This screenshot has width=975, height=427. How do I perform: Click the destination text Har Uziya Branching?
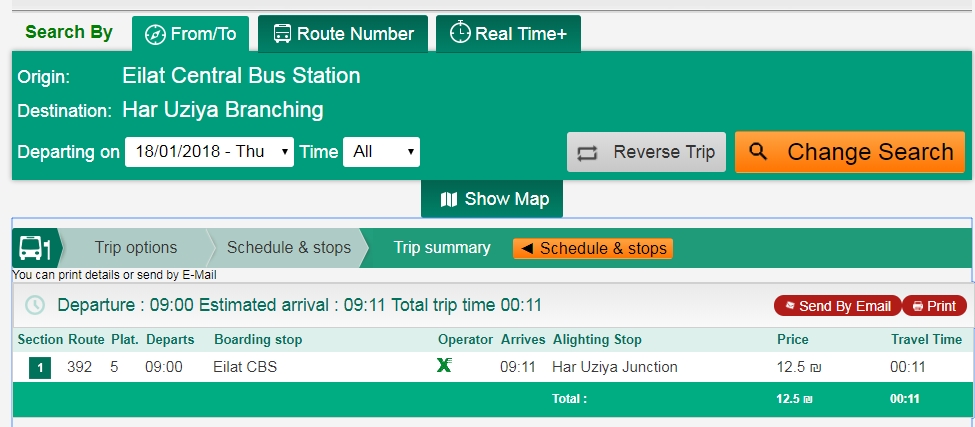(x=223, y=110)
